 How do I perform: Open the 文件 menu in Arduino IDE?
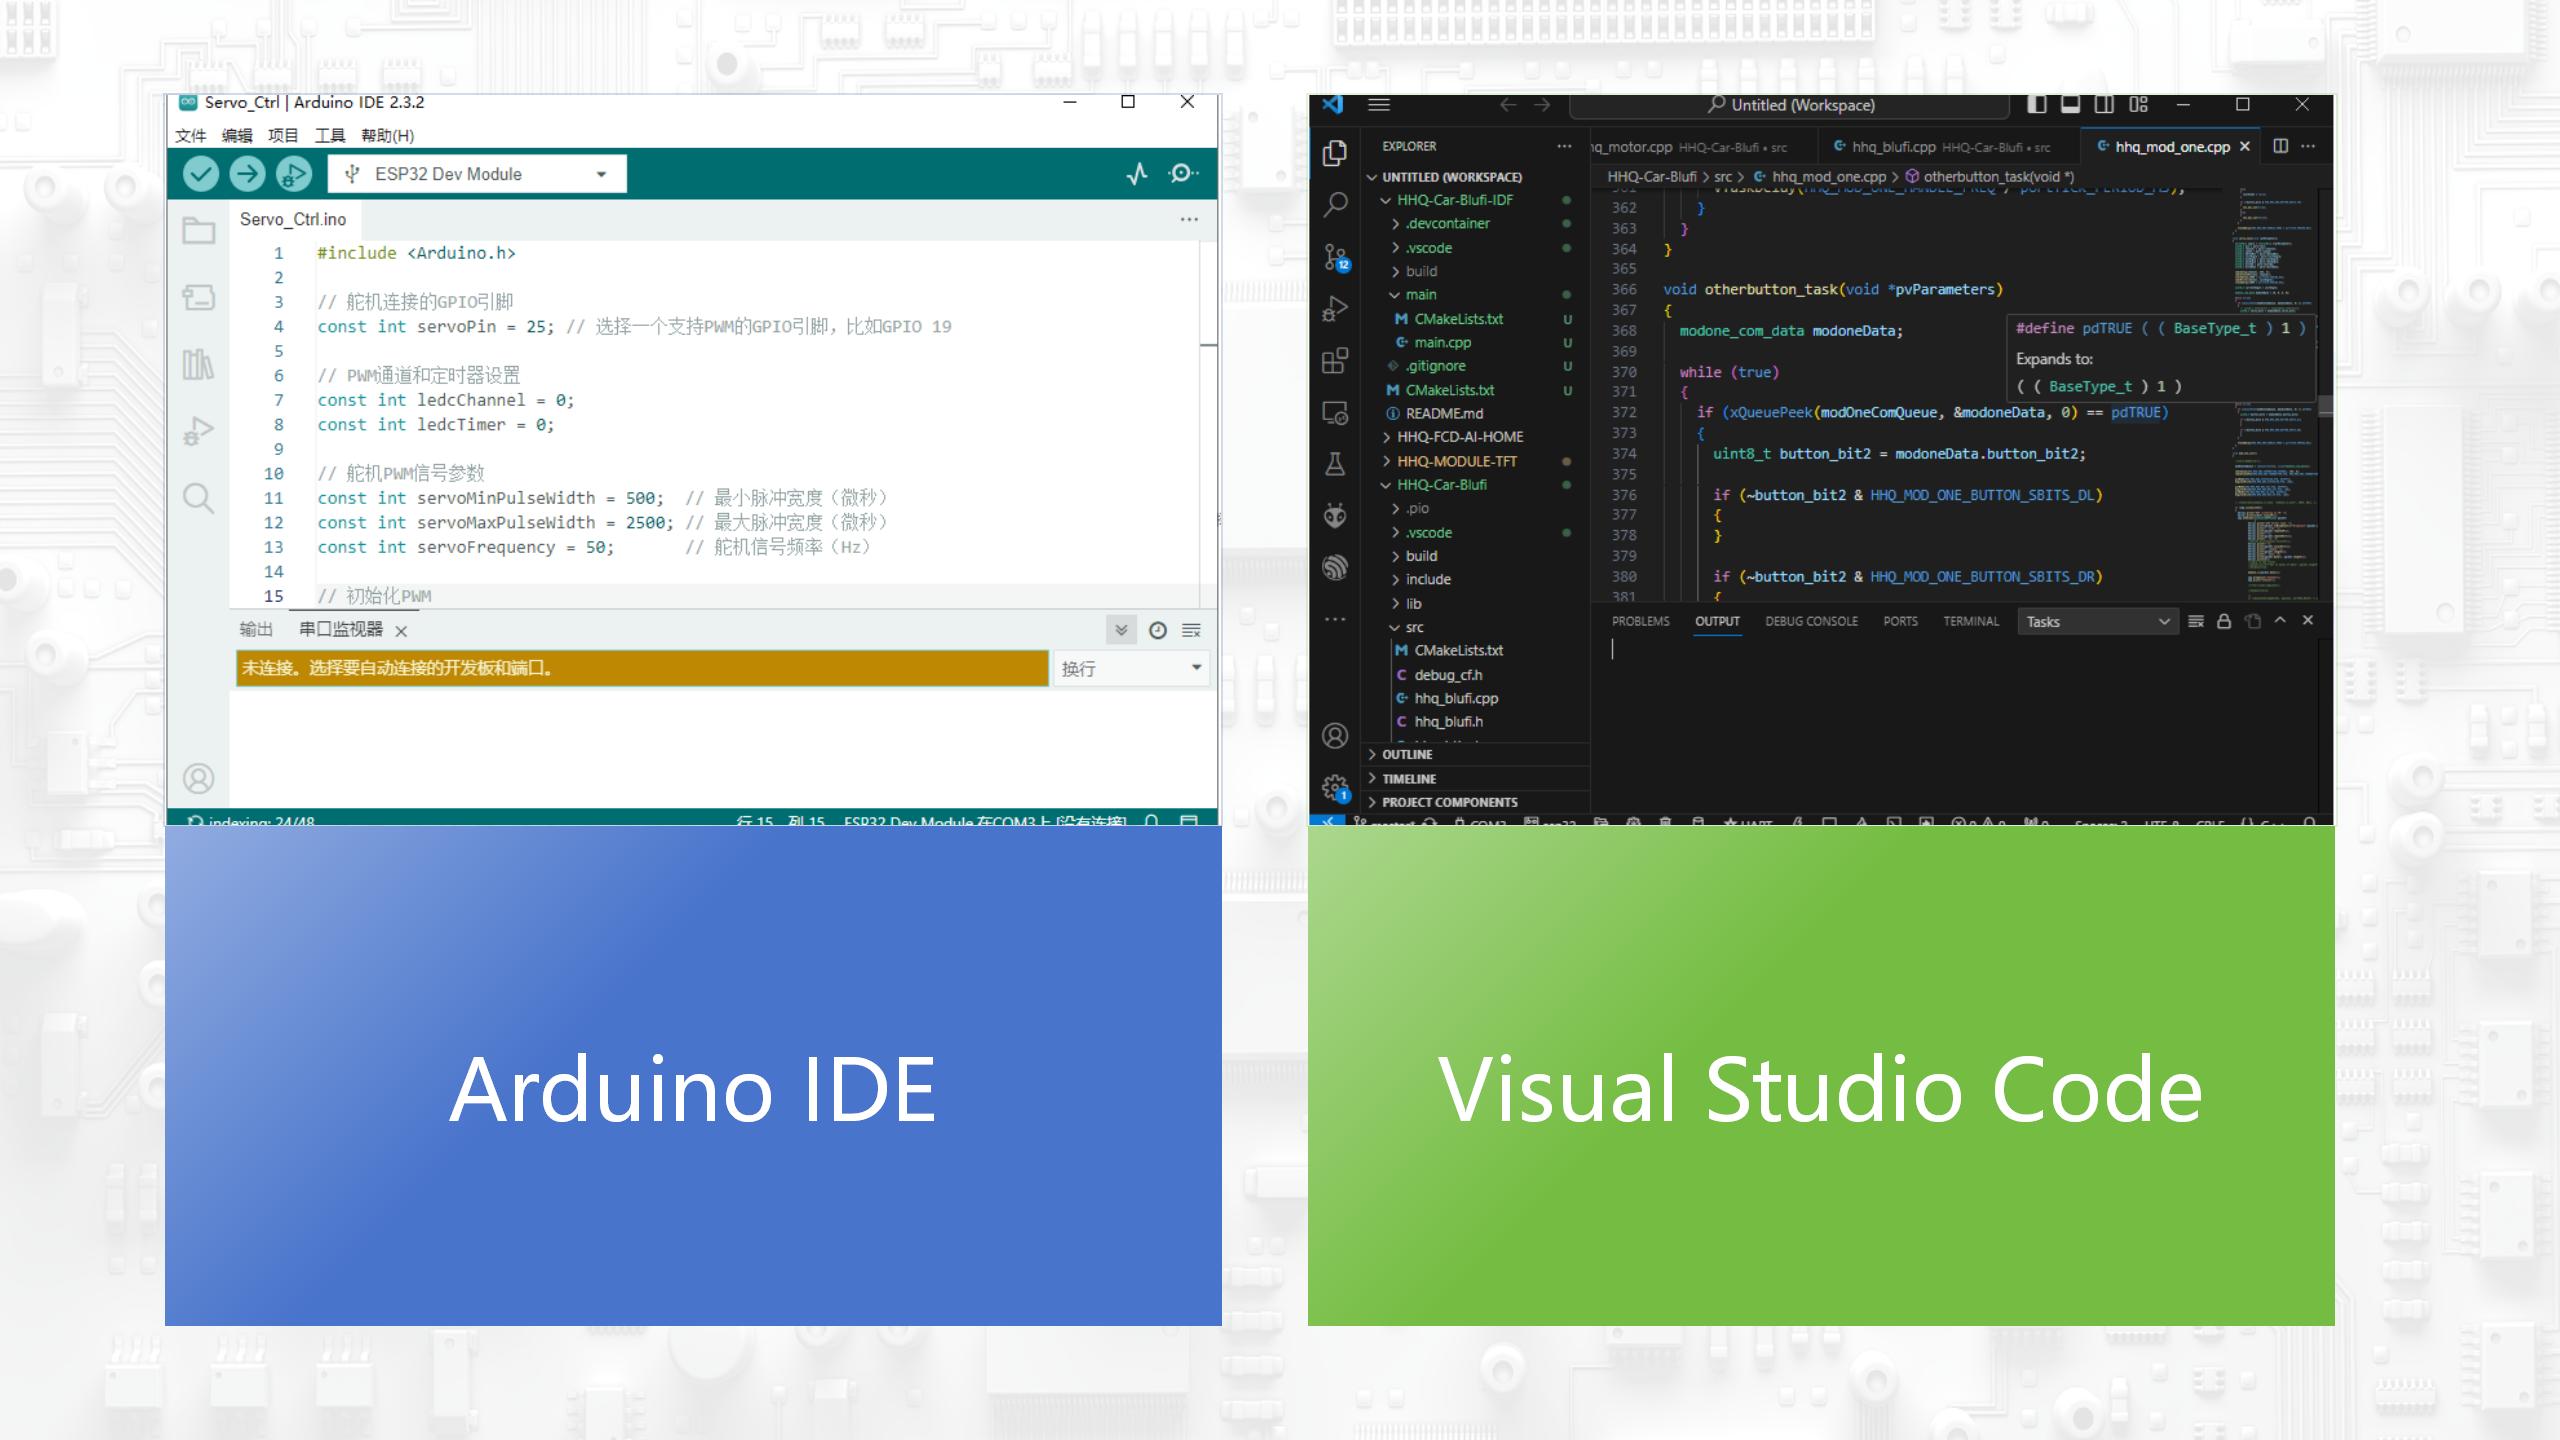click(190, 135)
